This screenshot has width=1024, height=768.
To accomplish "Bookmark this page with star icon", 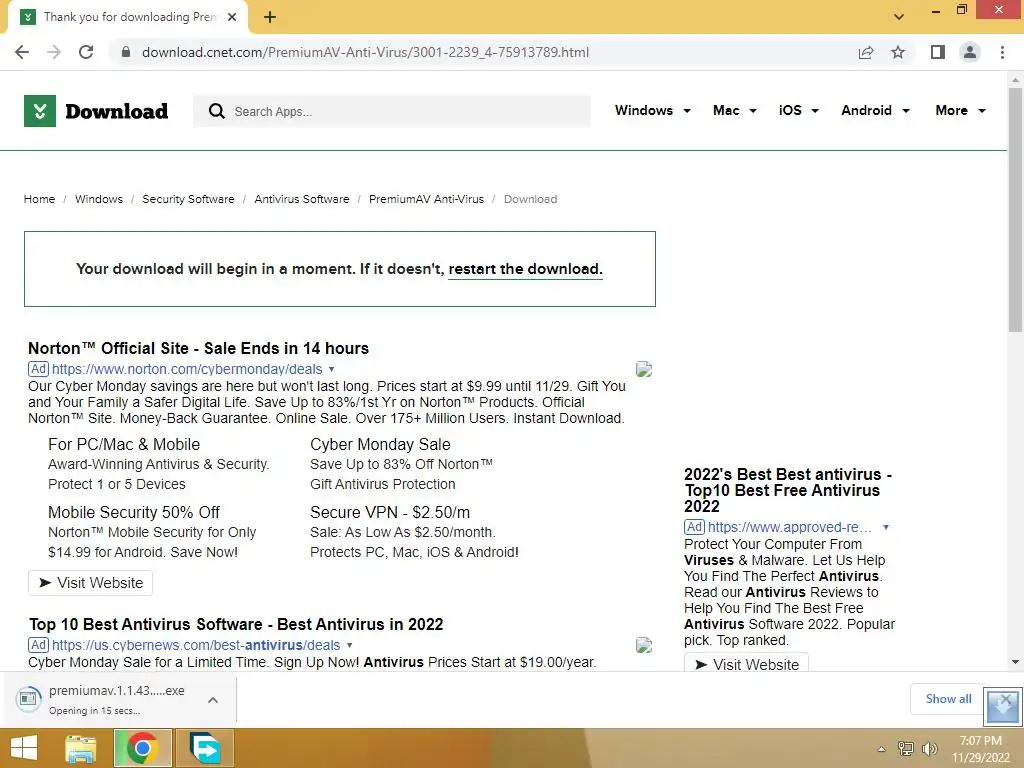I will tap(898, 52).
